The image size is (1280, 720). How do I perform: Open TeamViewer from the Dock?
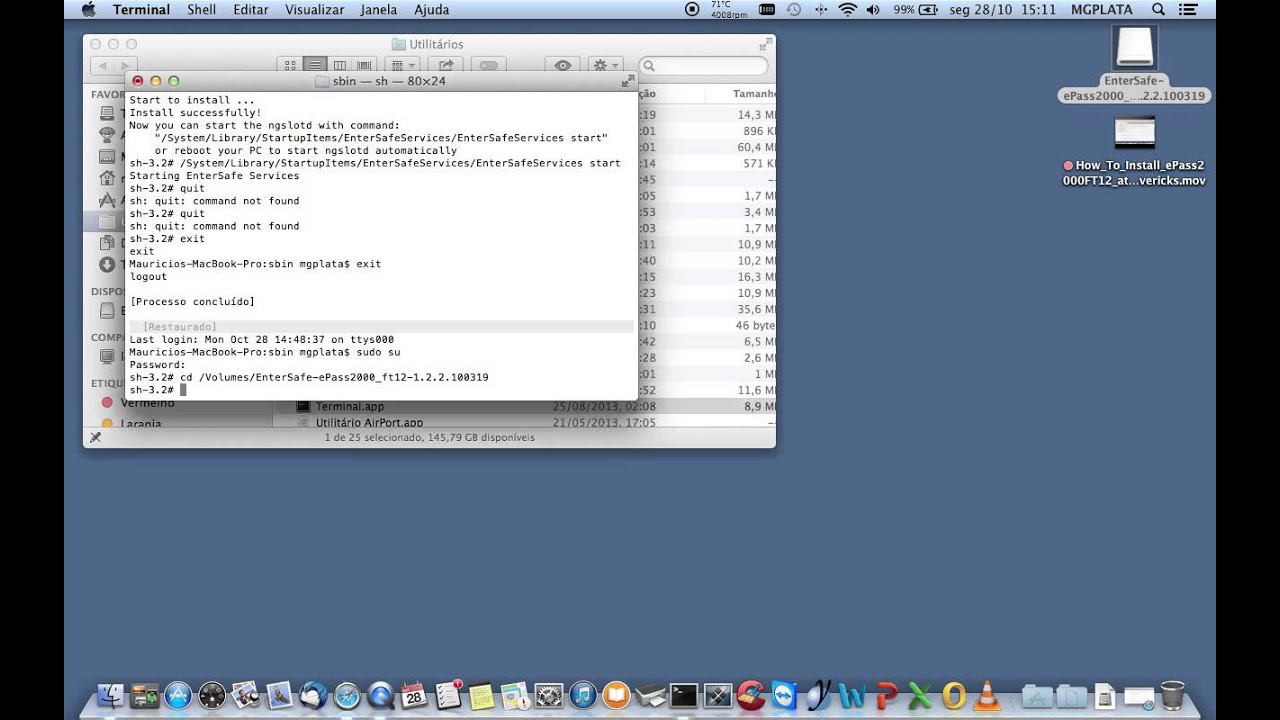point(785,695)
